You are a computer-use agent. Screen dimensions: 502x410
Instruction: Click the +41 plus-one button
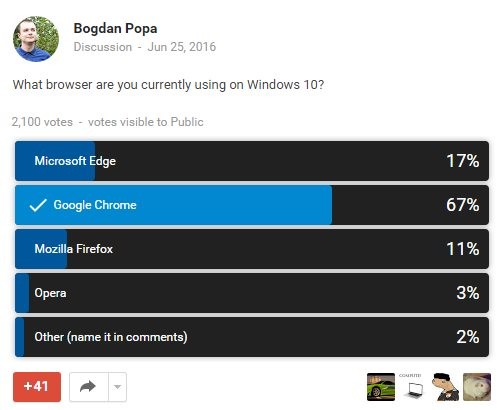(x=37, y=387)
